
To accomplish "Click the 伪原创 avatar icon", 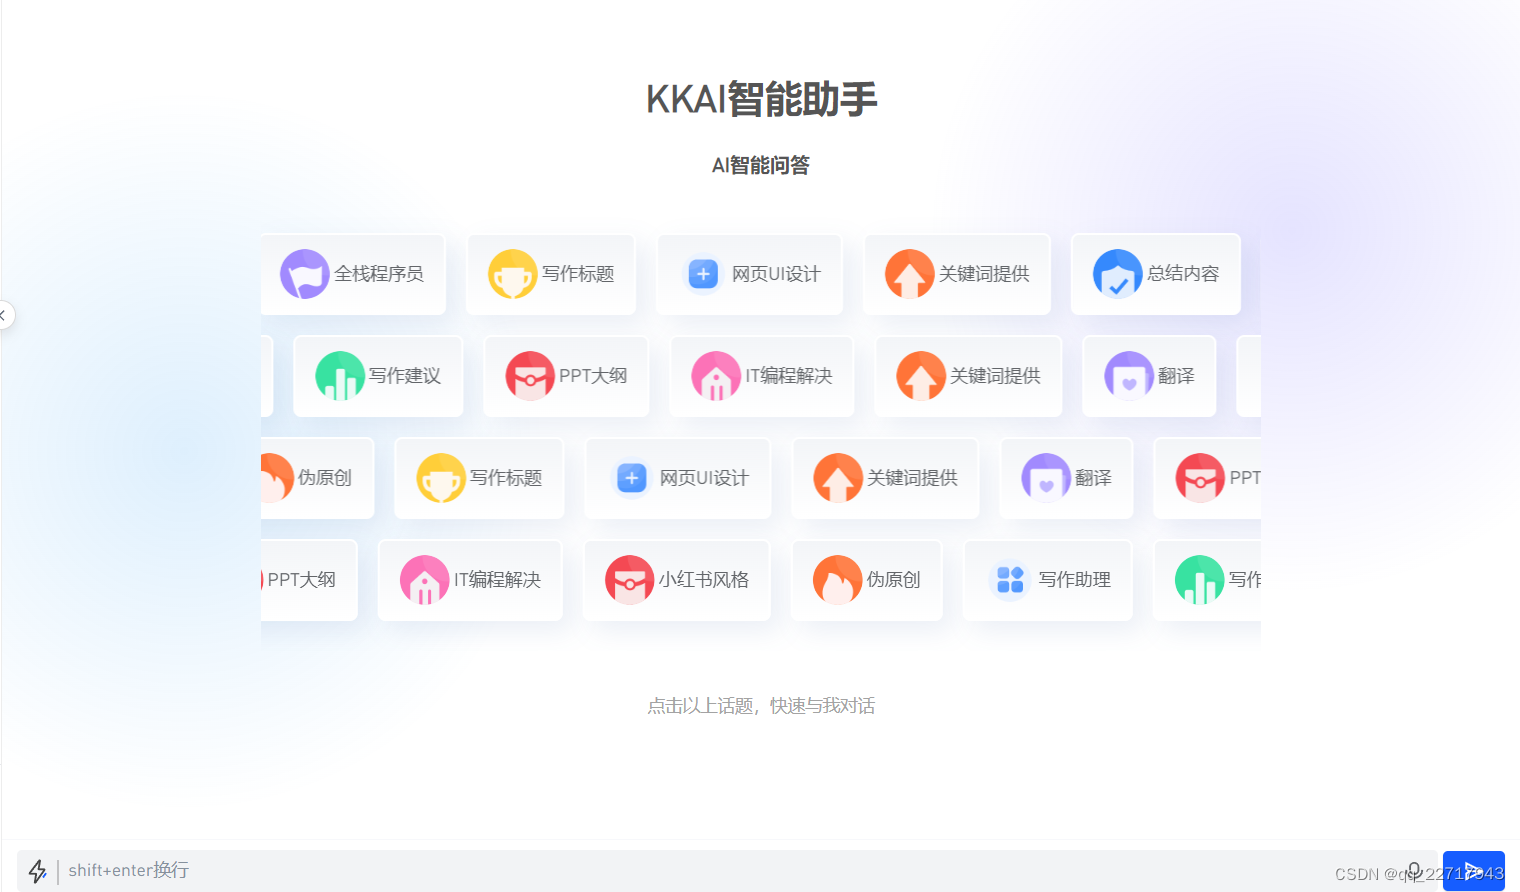I will tap(838, 579).
